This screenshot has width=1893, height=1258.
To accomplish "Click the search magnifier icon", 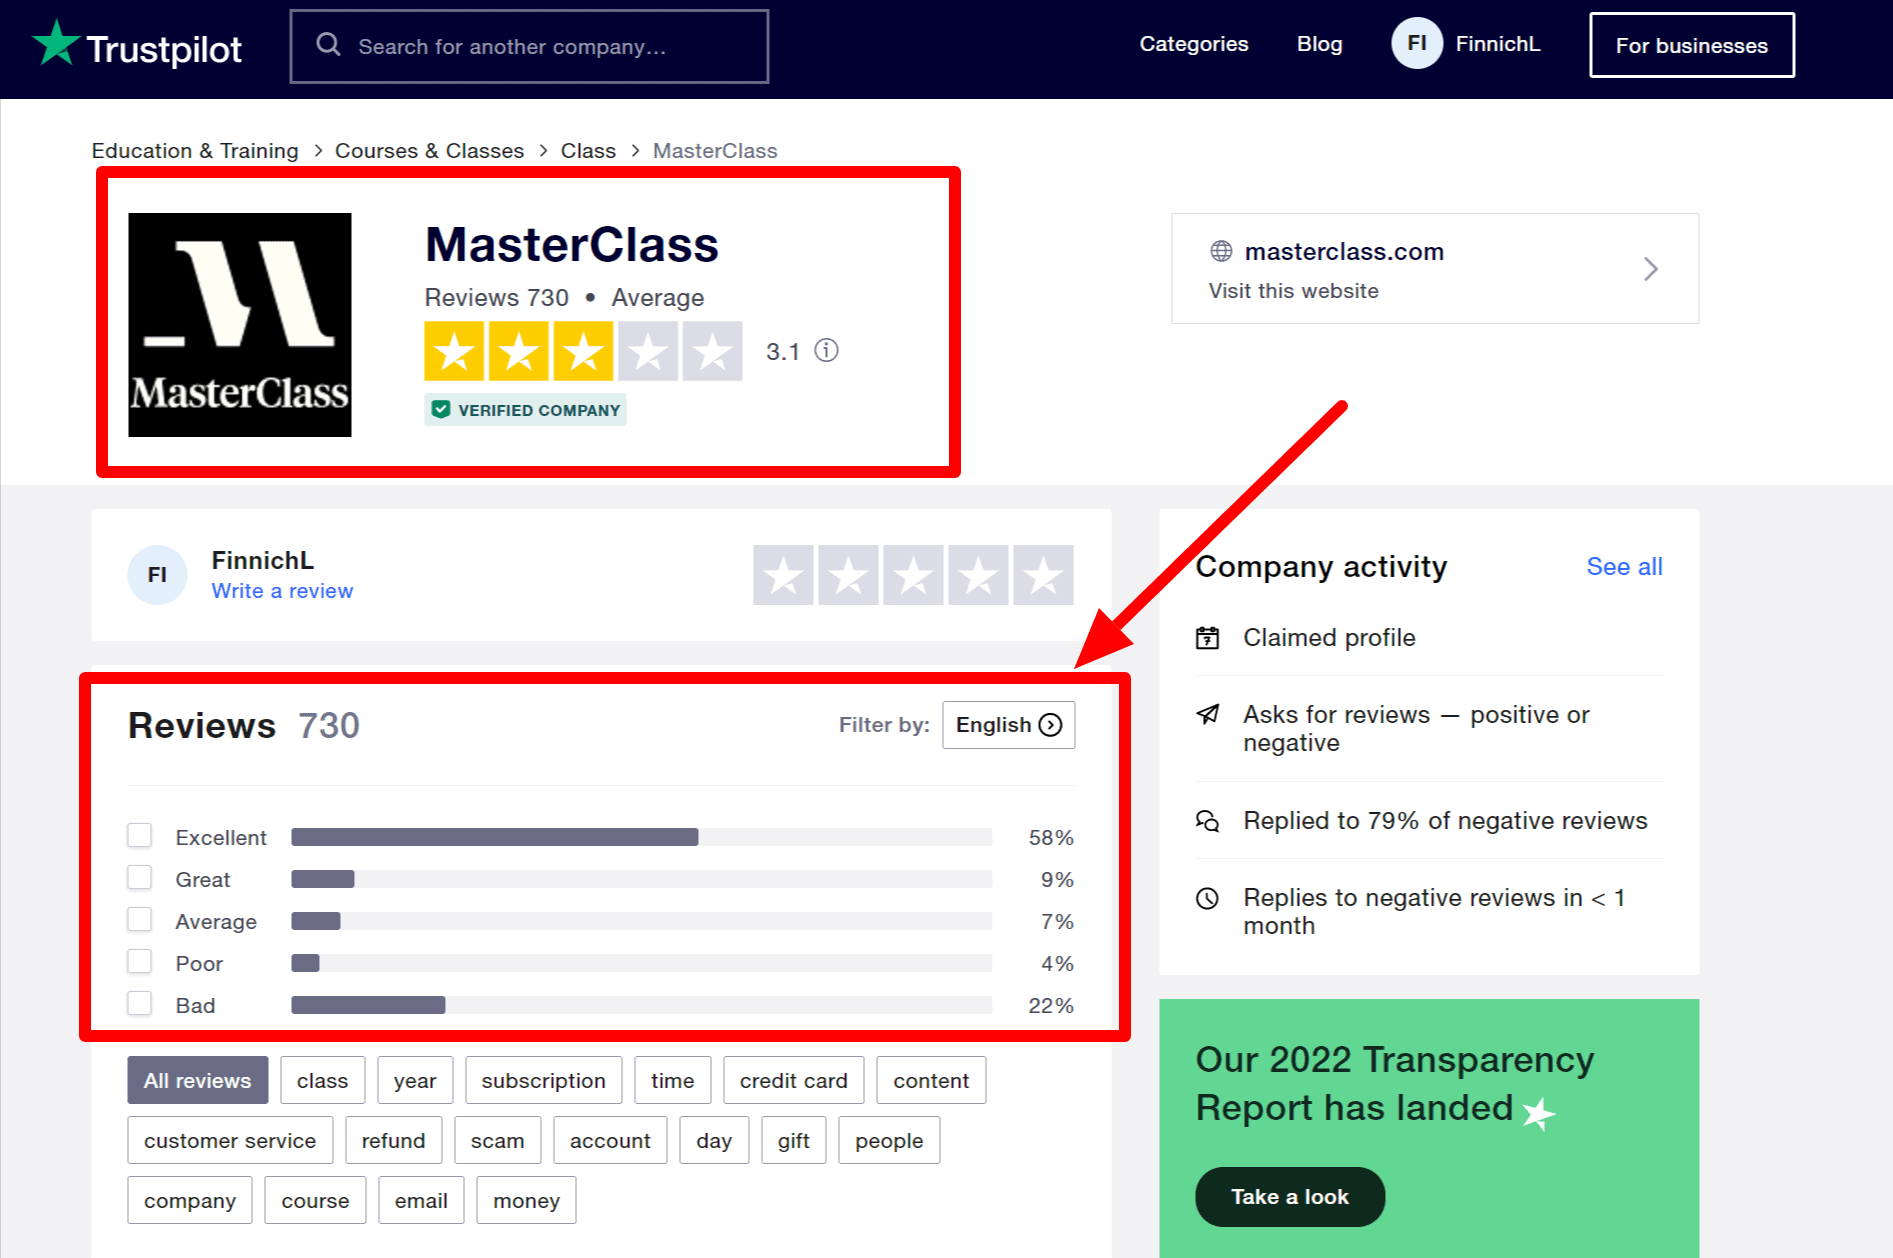I will (x=328, y=45).
